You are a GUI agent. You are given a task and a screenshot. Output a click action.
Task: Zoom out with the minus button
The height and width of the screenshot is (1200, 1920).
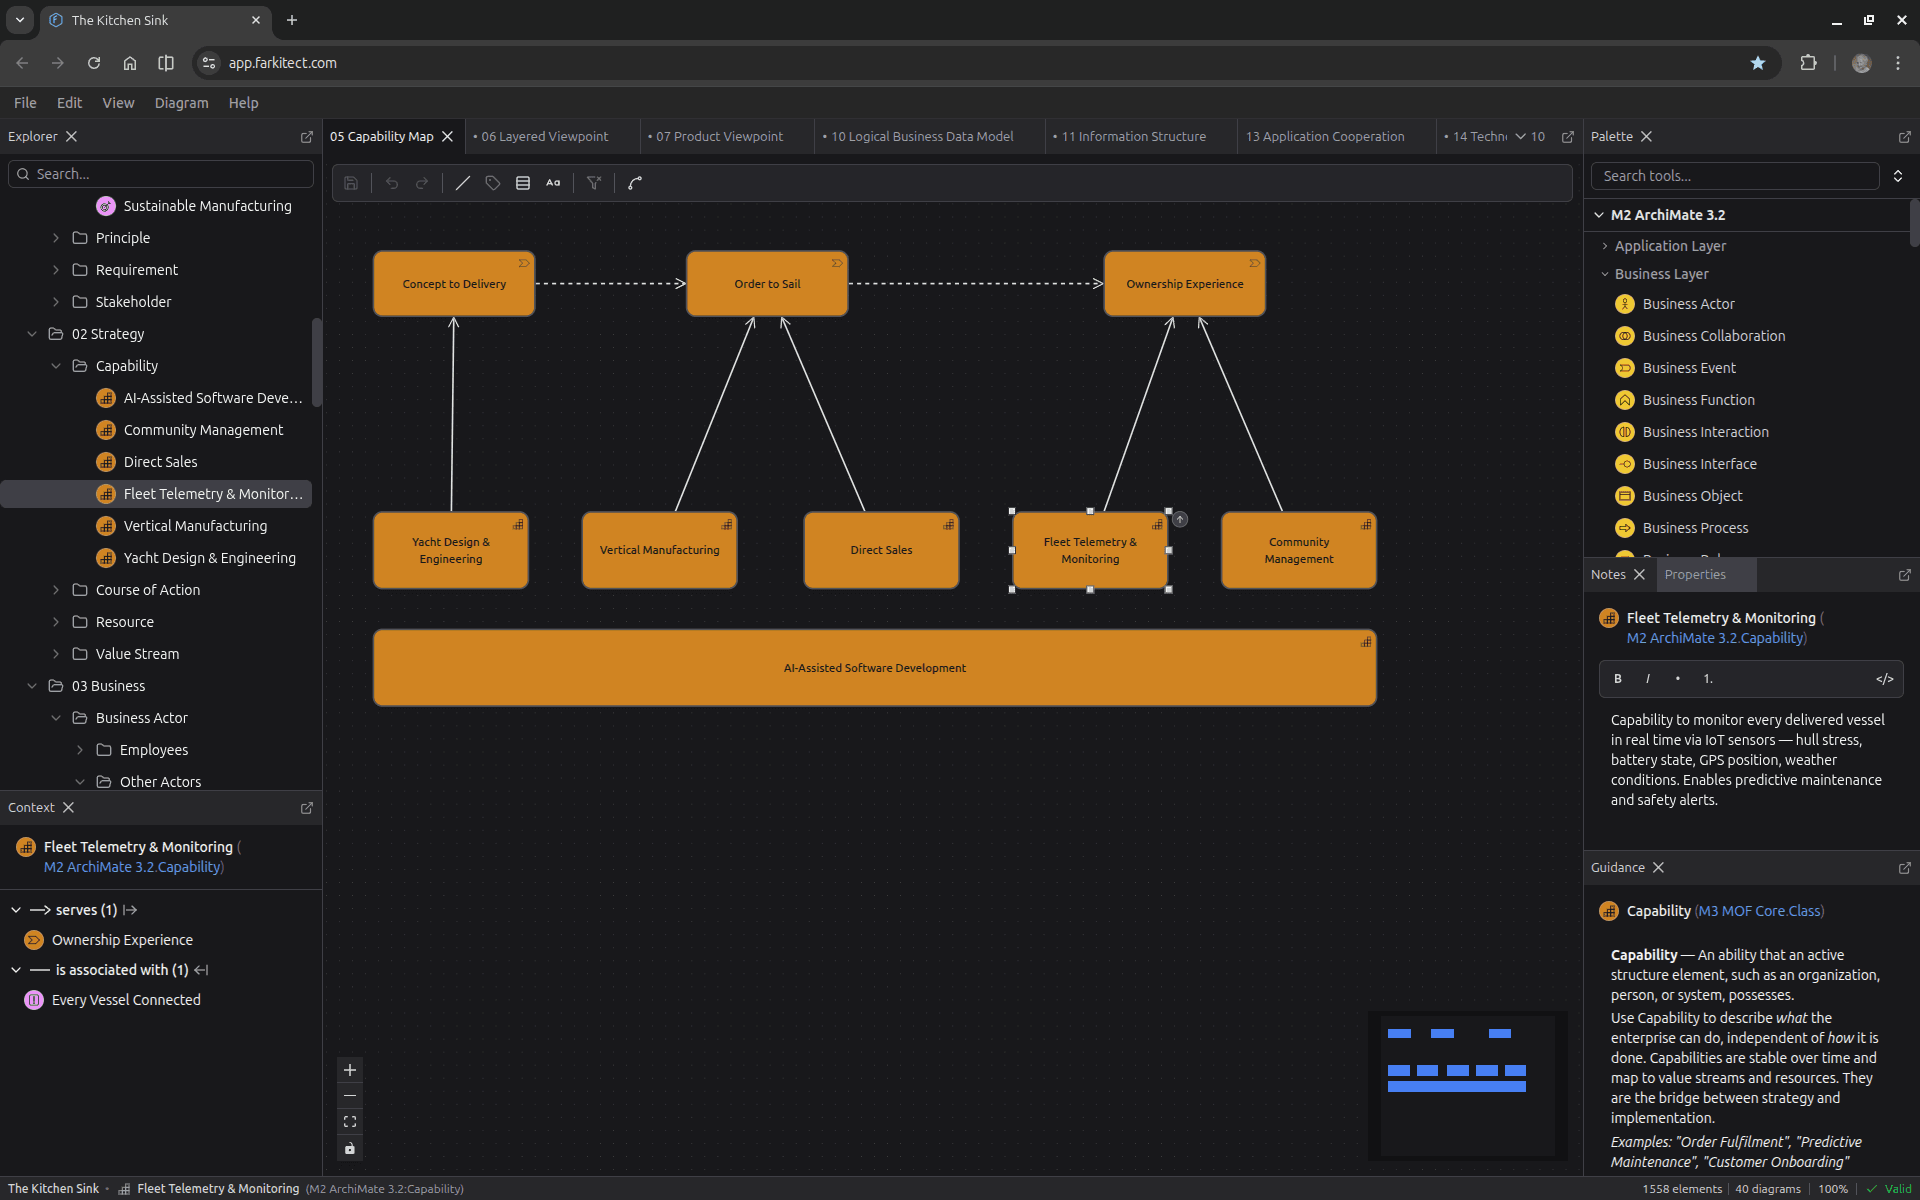tap(350, 1096)
